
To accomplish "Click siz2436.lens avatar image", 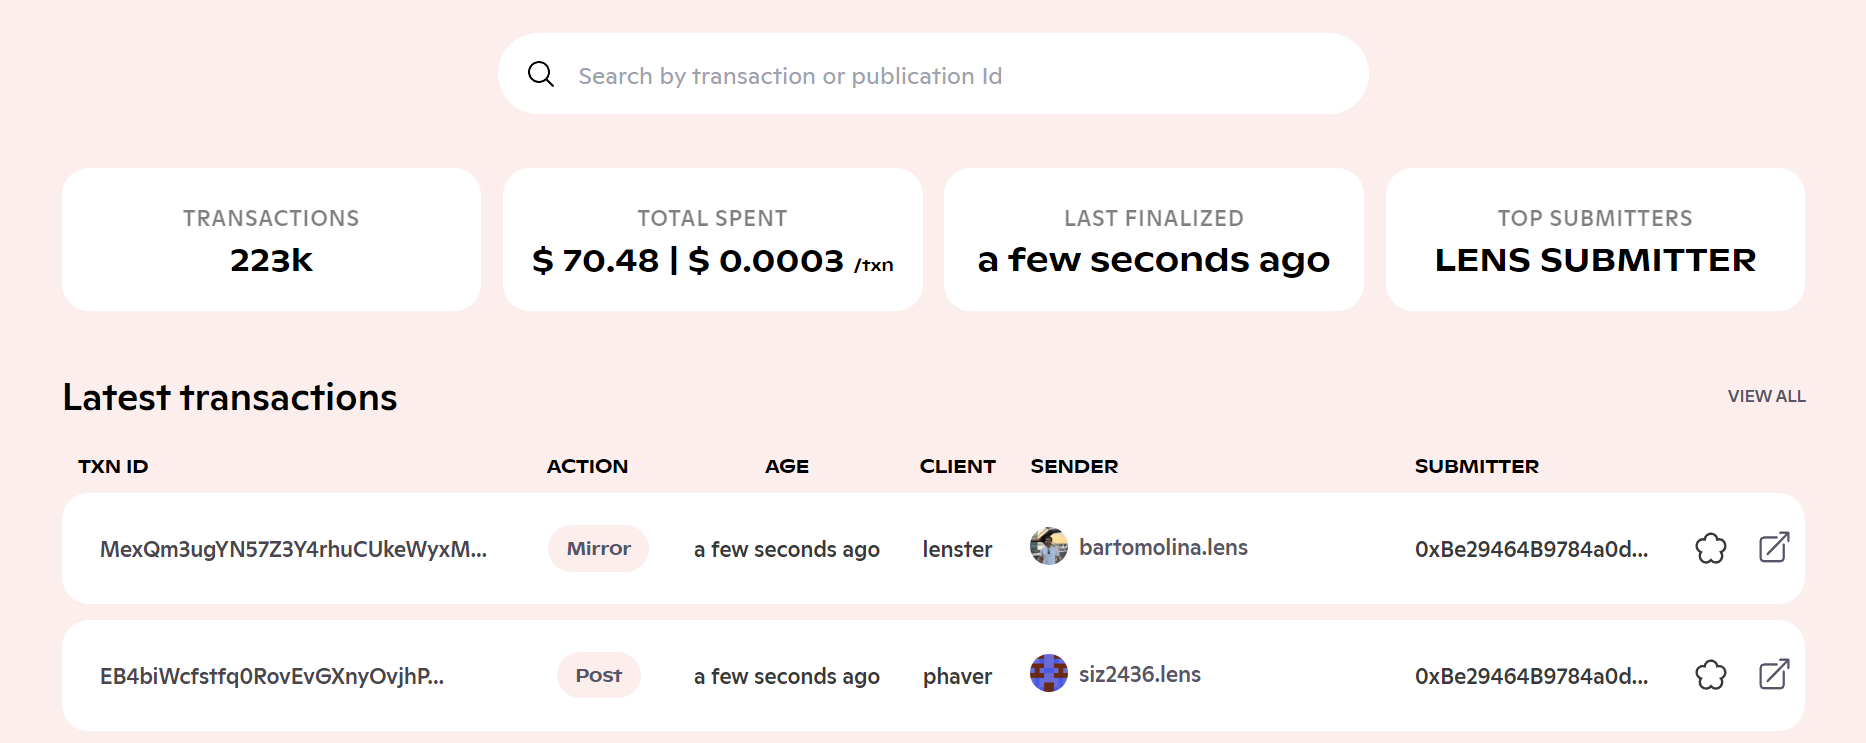I will pyautogui.click(x=1049, y=673).
